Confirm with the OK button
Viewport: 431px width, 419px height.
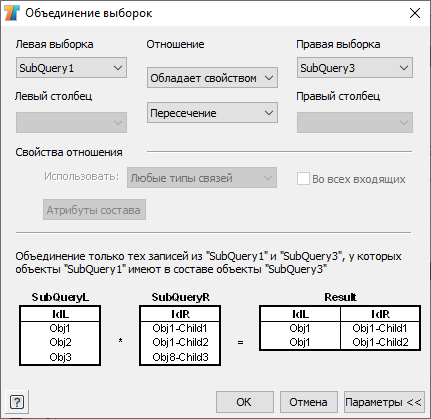(x=245, y=402)
